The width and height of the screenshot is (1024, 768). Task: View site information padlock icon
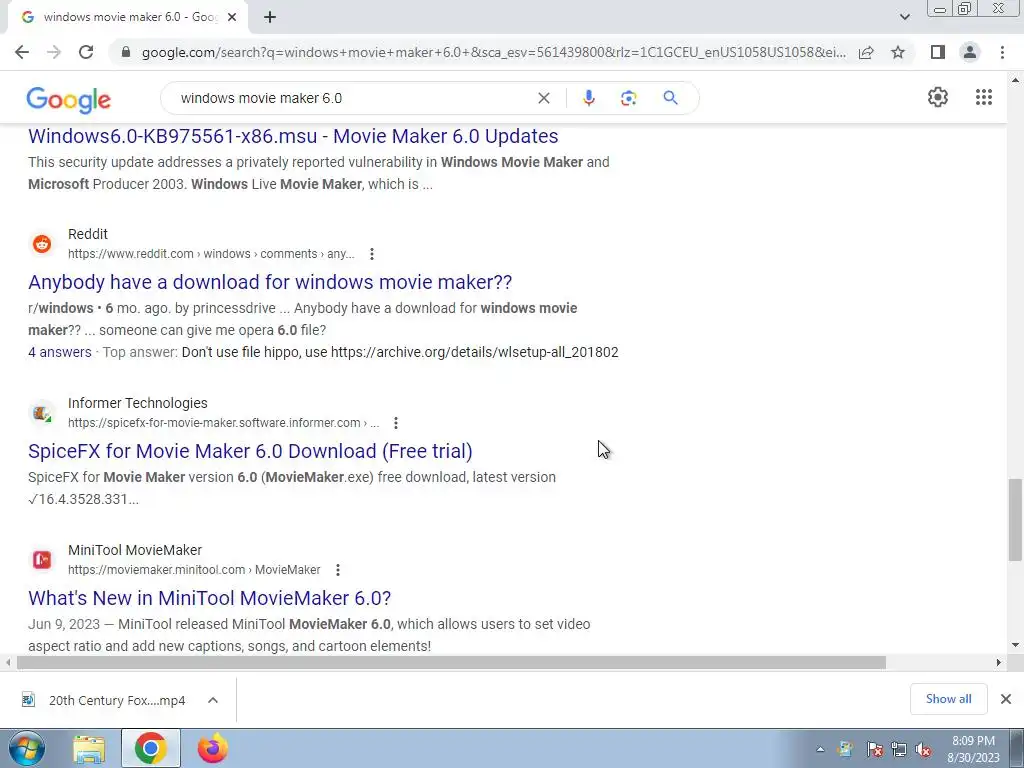coord(126,52)
